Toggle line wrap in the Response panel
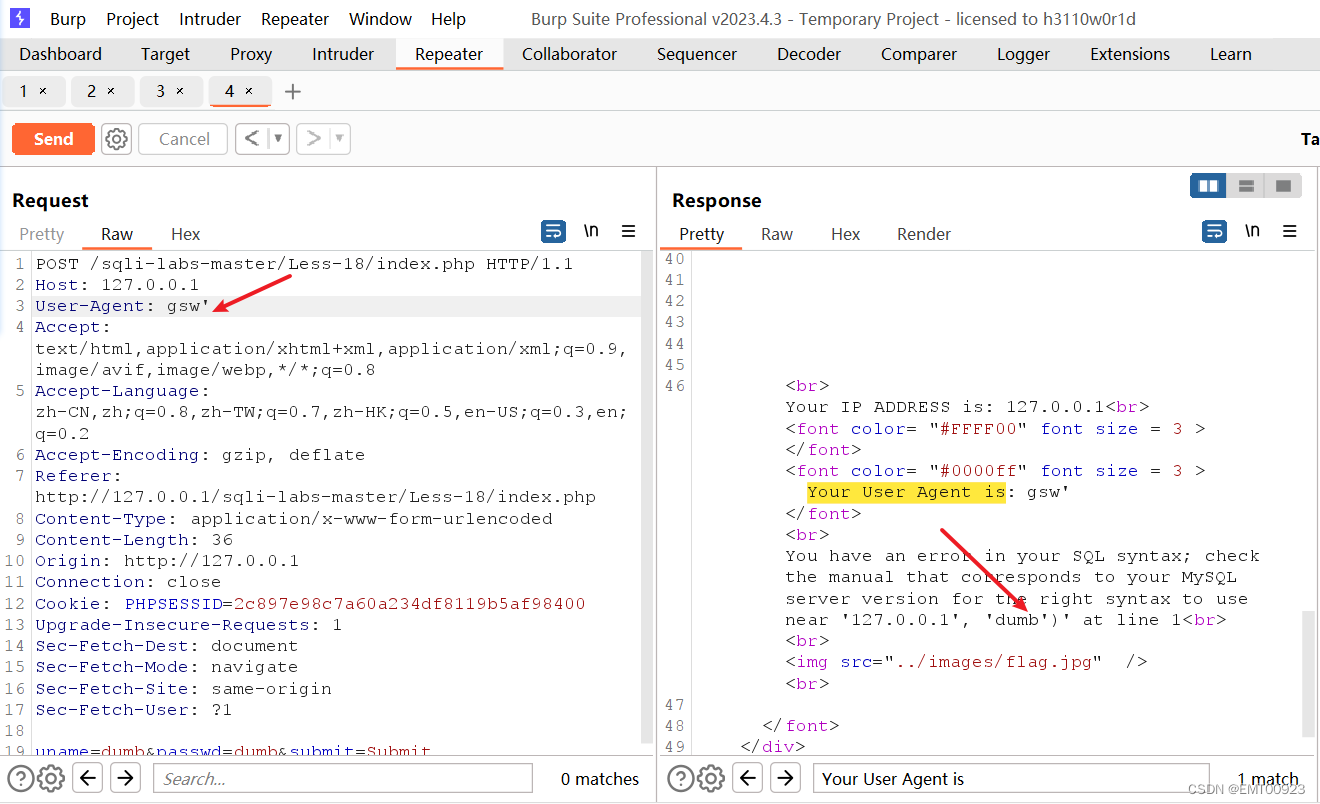Viewport: 1320px width, 804px height. 1214,232
